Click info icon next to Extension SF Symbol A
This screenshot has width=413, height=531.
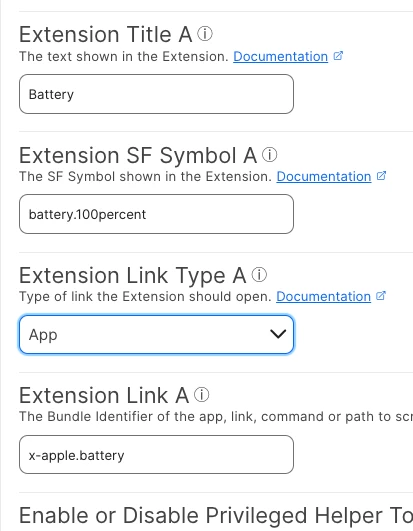tap(269, 155)
